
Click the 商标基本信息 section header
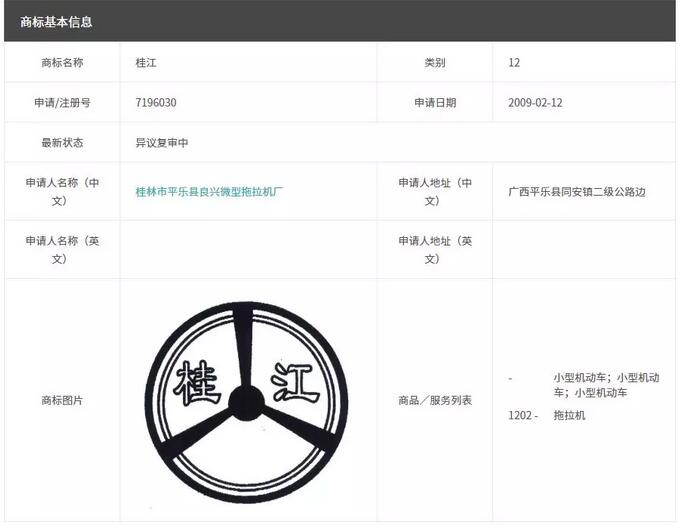(x=56, y=21)
